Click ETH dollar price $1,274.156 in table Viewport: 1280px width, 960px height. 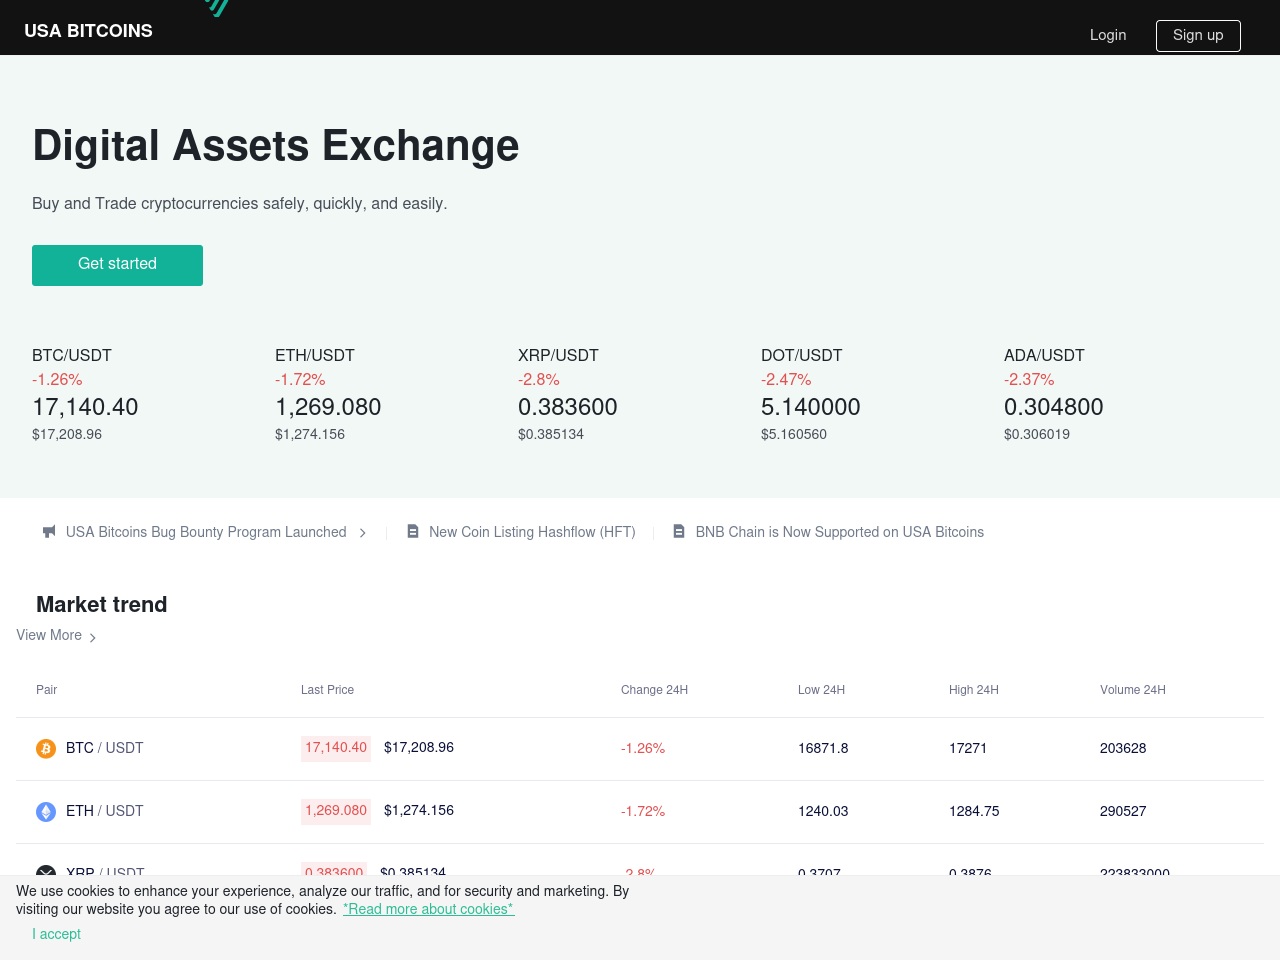point(419,811)
